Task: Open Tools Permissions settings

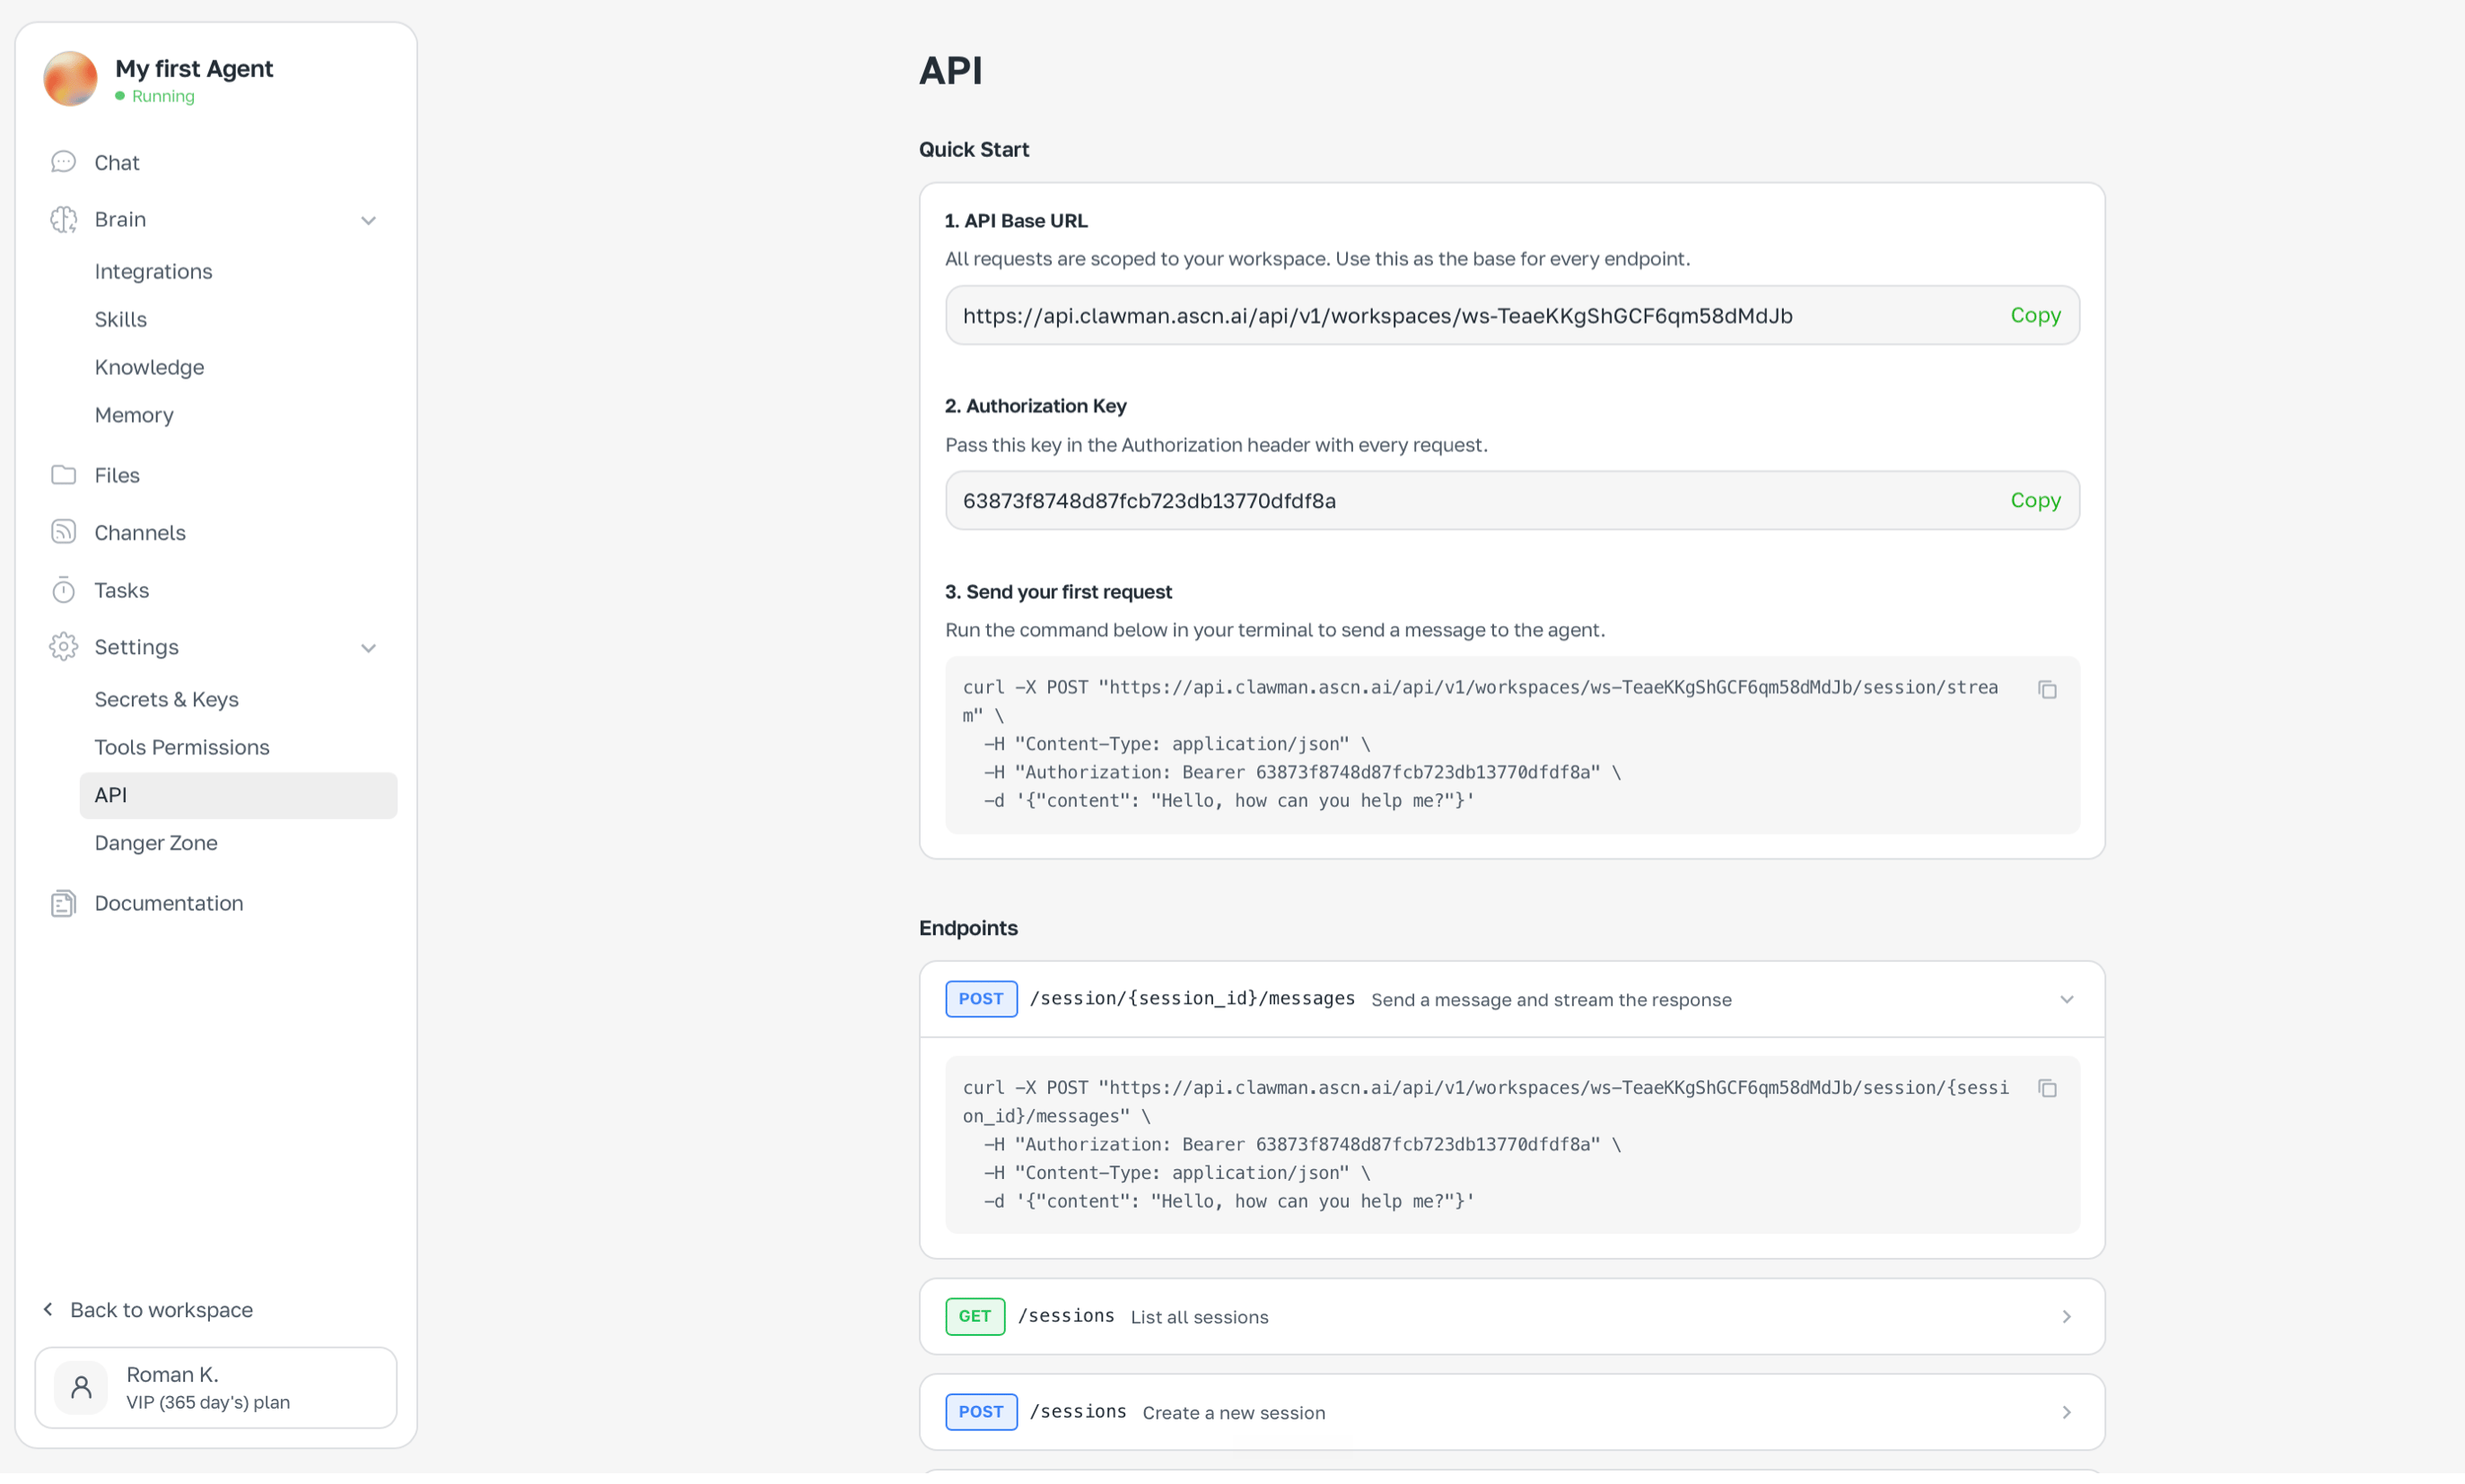Action: click(182, 747)
